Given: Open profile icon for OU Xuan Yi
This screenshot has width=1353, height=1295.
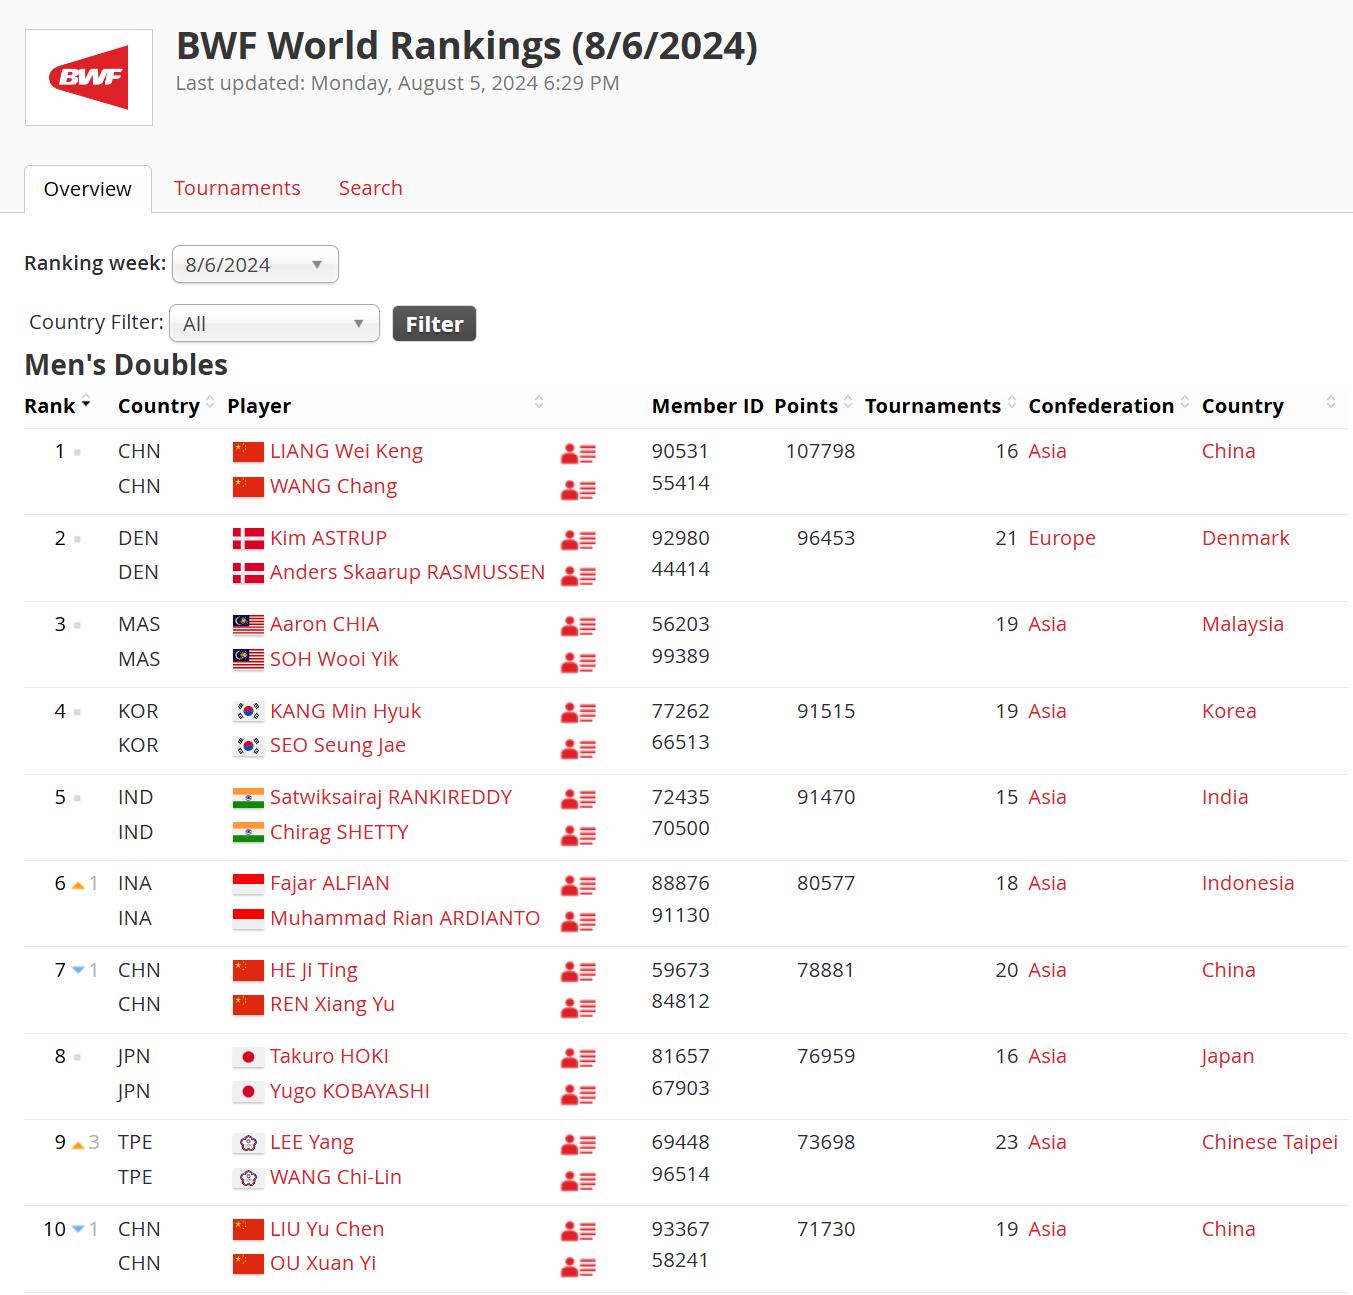Looking at the screenshot, I should click(578, 1267).
